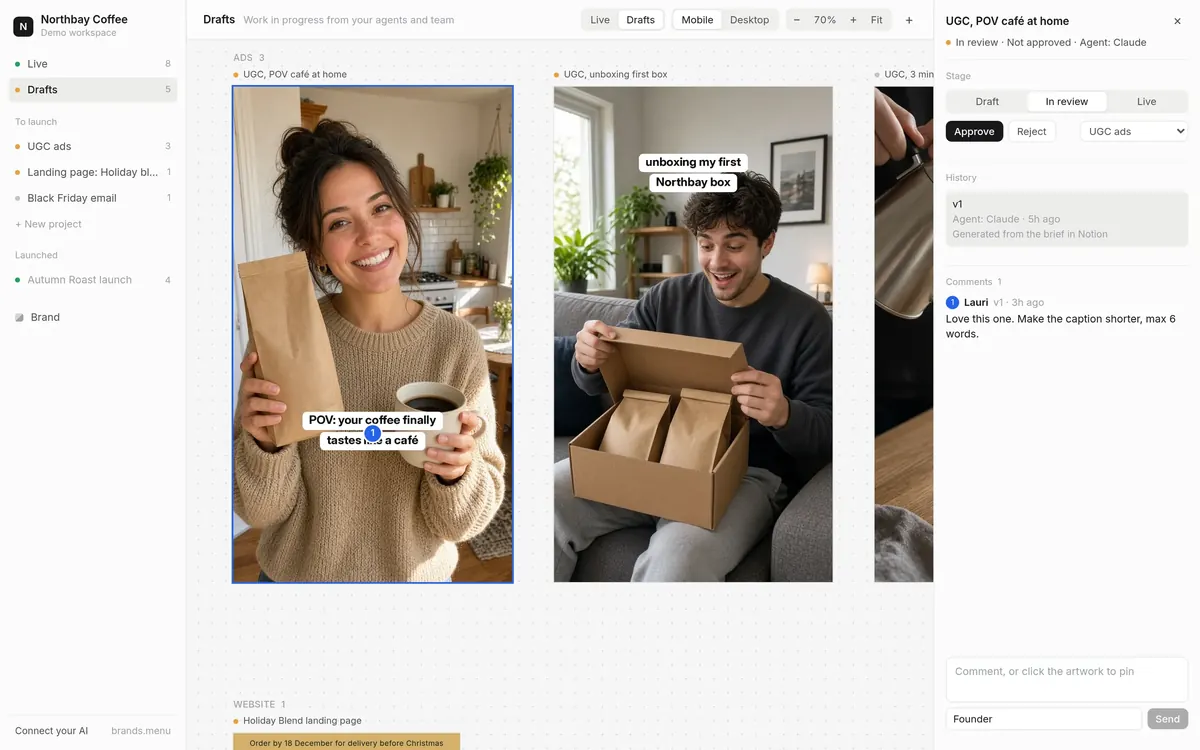1200x750 pixels.
Task: Click the Founder name input field
Action: coord(1044,719)
